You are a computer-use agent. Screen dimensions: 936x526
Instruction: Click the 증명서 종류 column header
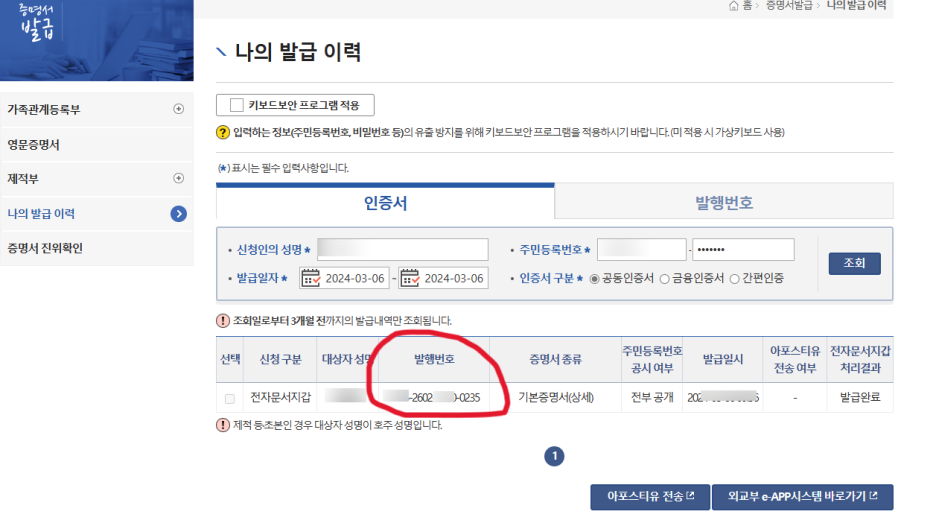[x=555, y=359]
